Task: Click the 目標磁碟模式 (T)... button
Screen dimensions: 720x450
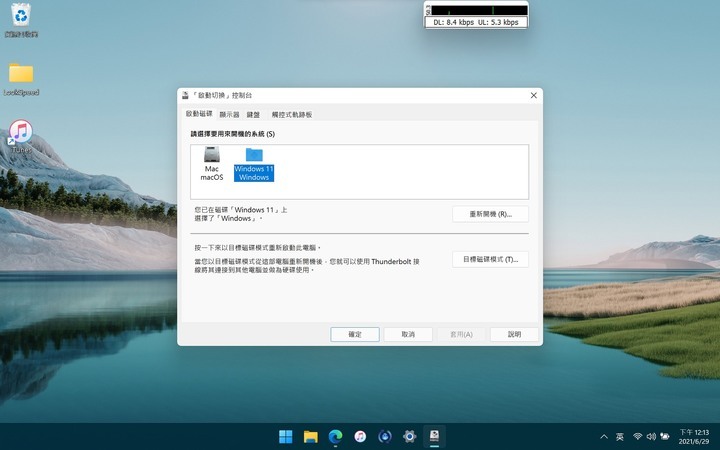Action: (490, 259)
